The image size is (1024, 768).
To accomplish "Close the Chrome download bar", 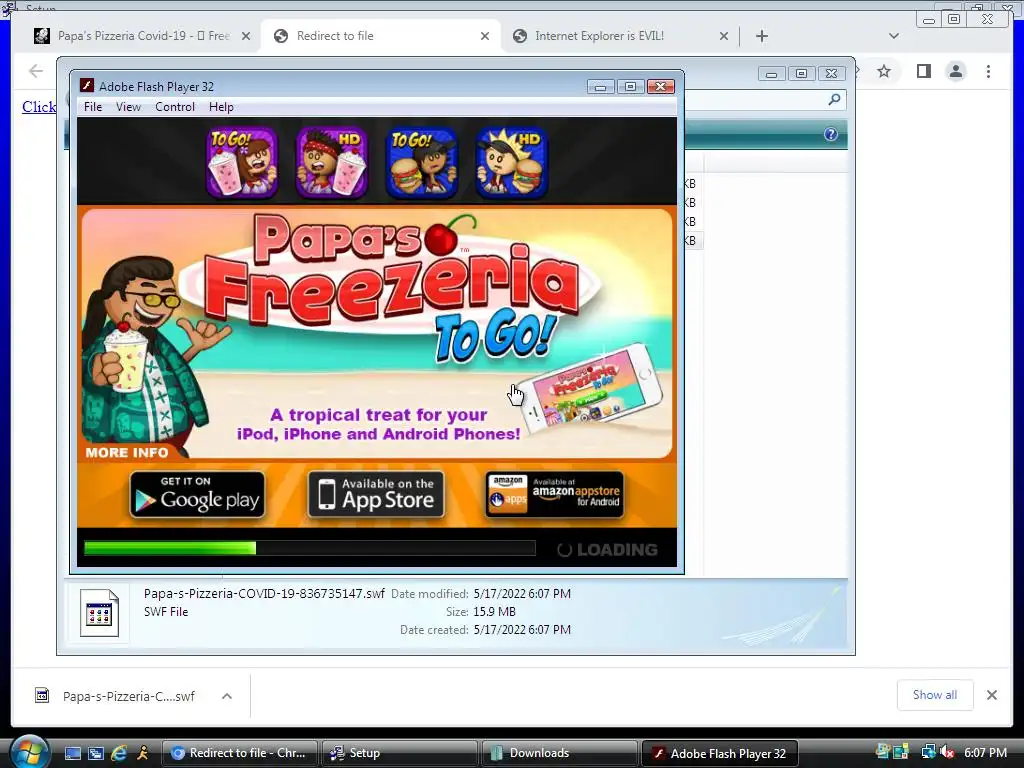I will click(x=991, y=695).
